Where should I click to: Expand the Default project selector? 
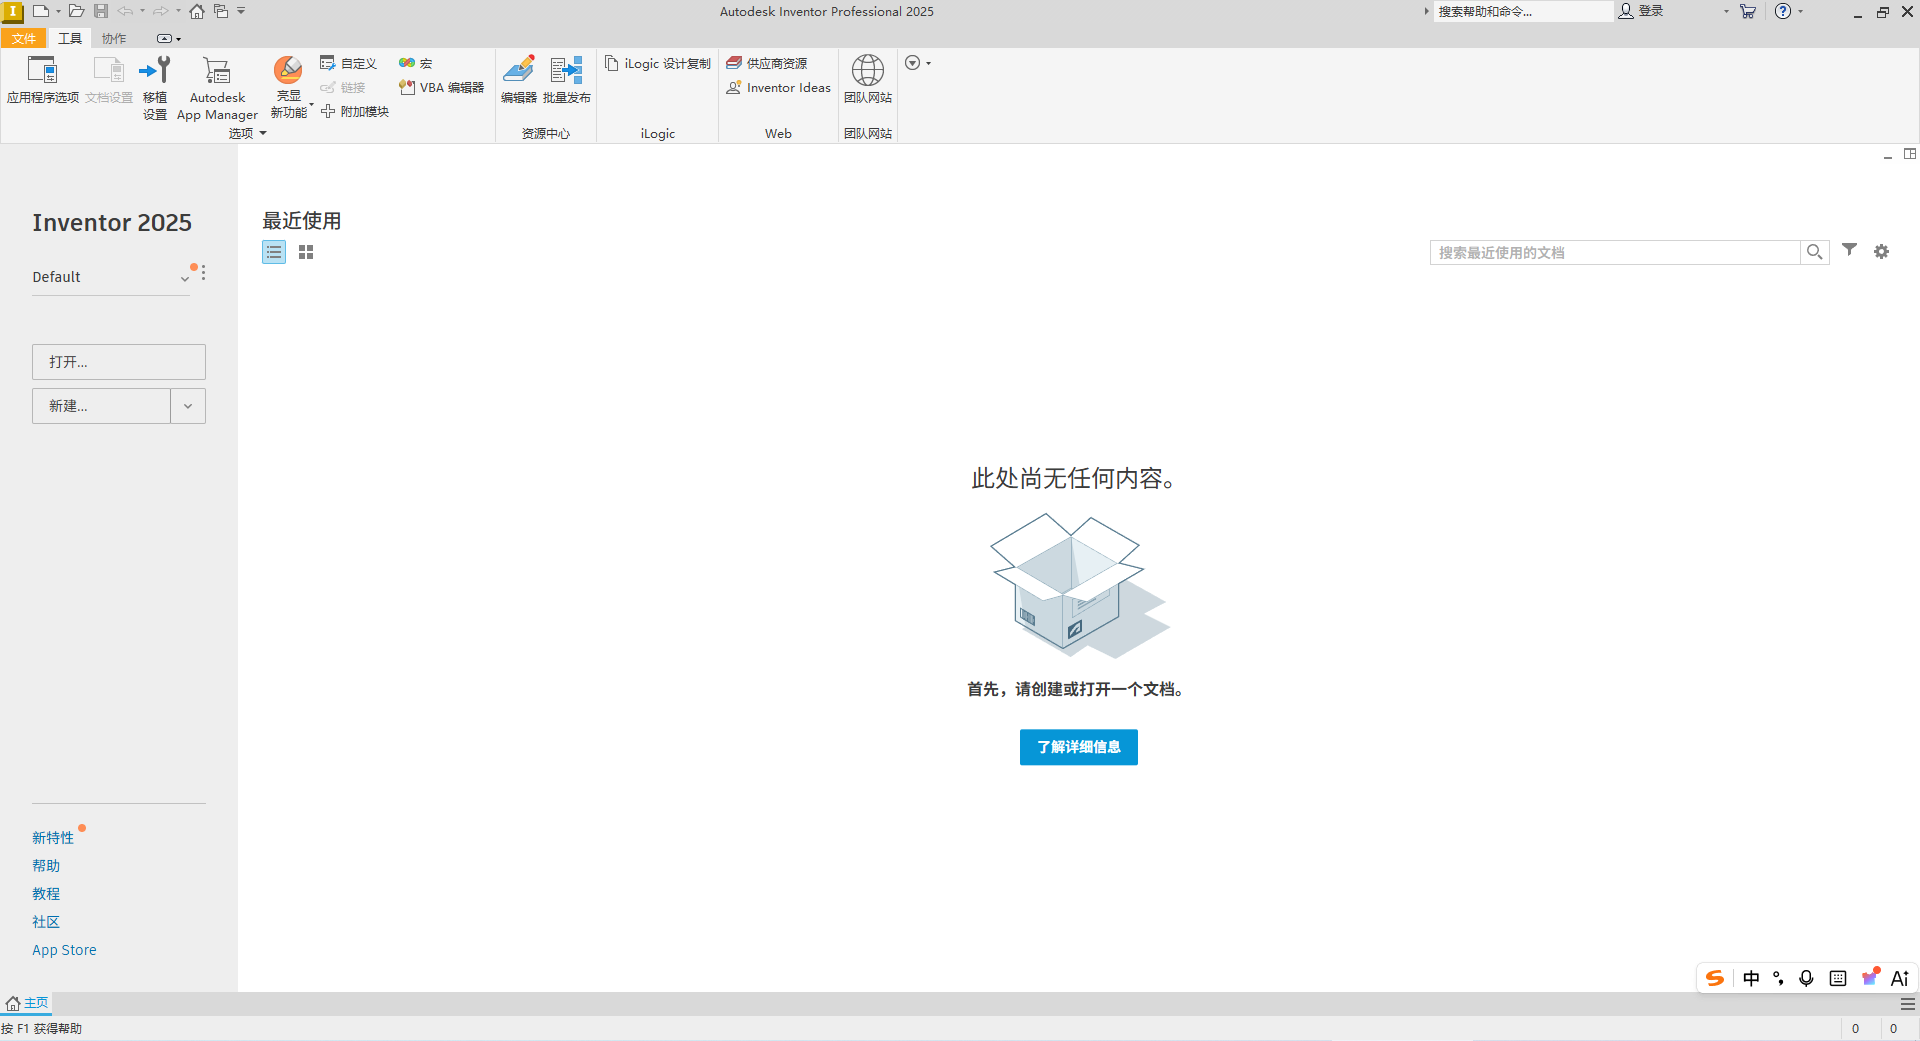tap(184, 277)
